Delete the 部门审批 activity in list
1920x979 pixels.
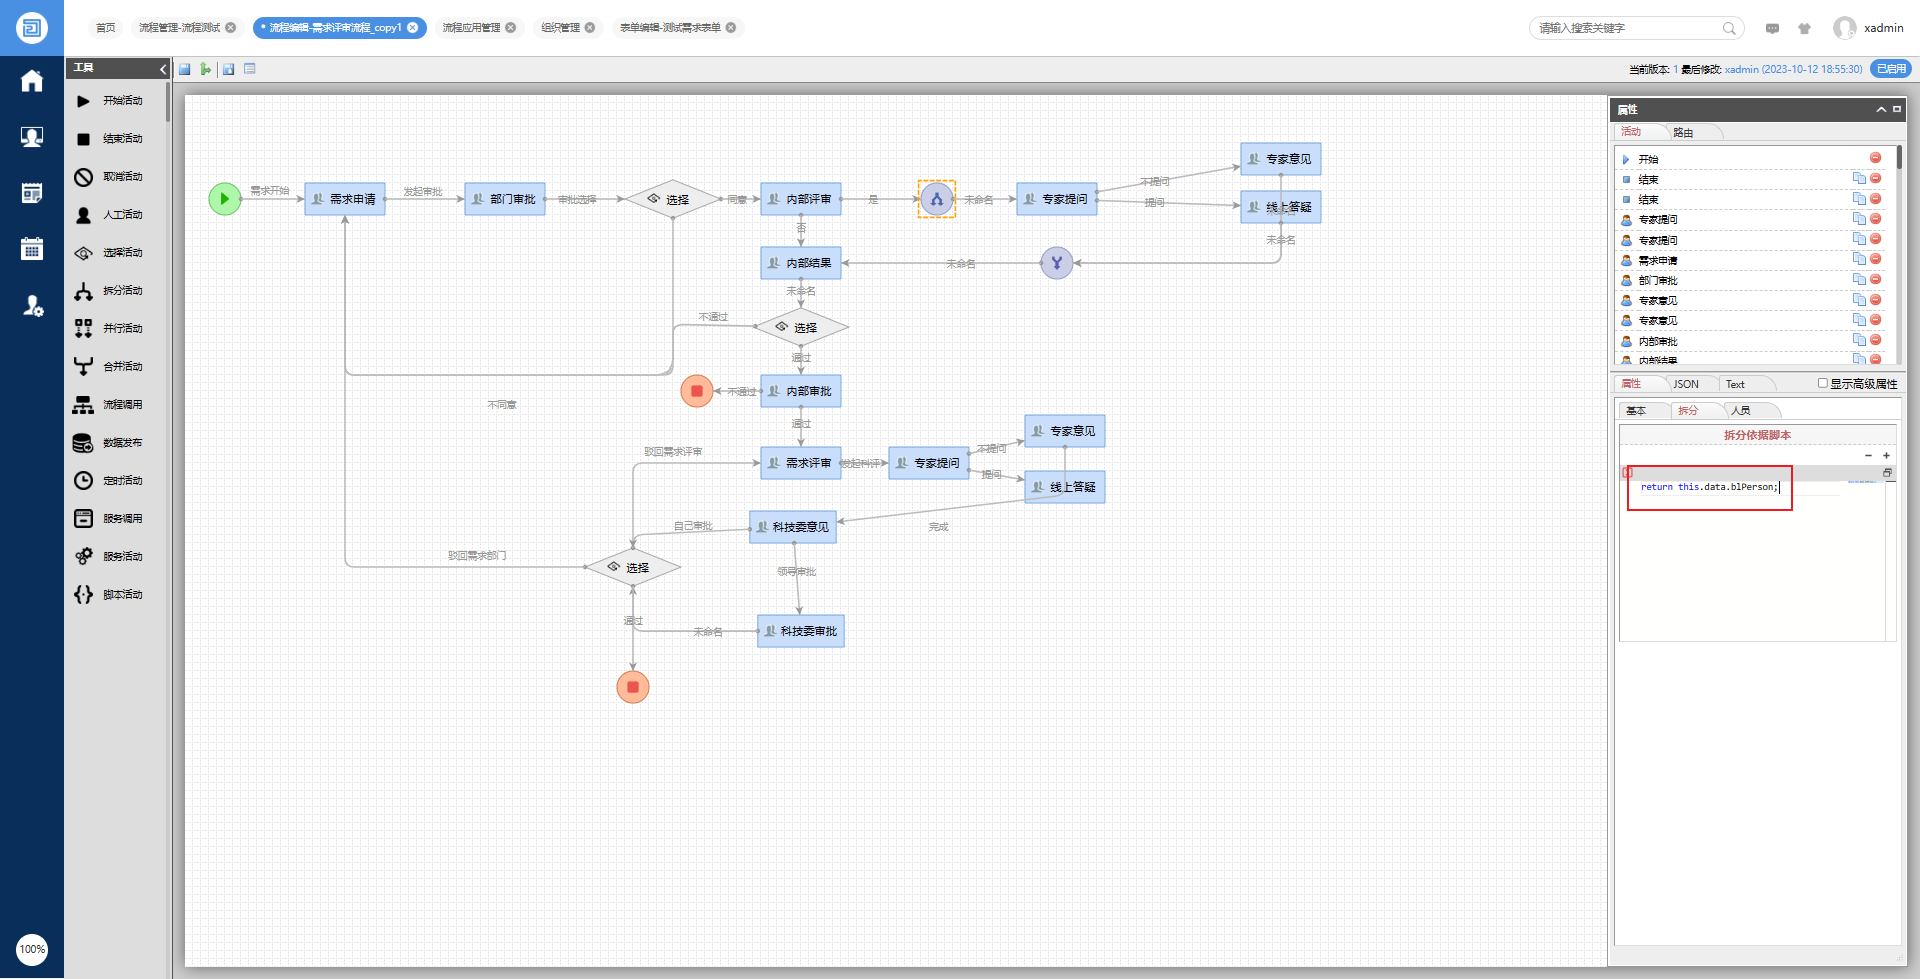pos(1876,279)
